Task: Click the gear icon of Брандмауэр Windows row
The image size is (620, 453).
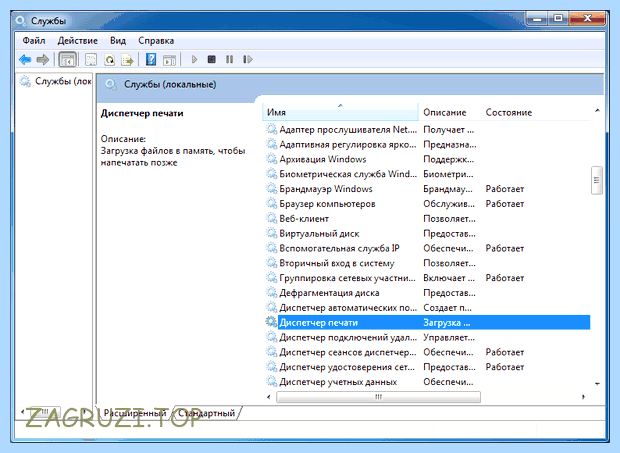Action: coord(271,189)
